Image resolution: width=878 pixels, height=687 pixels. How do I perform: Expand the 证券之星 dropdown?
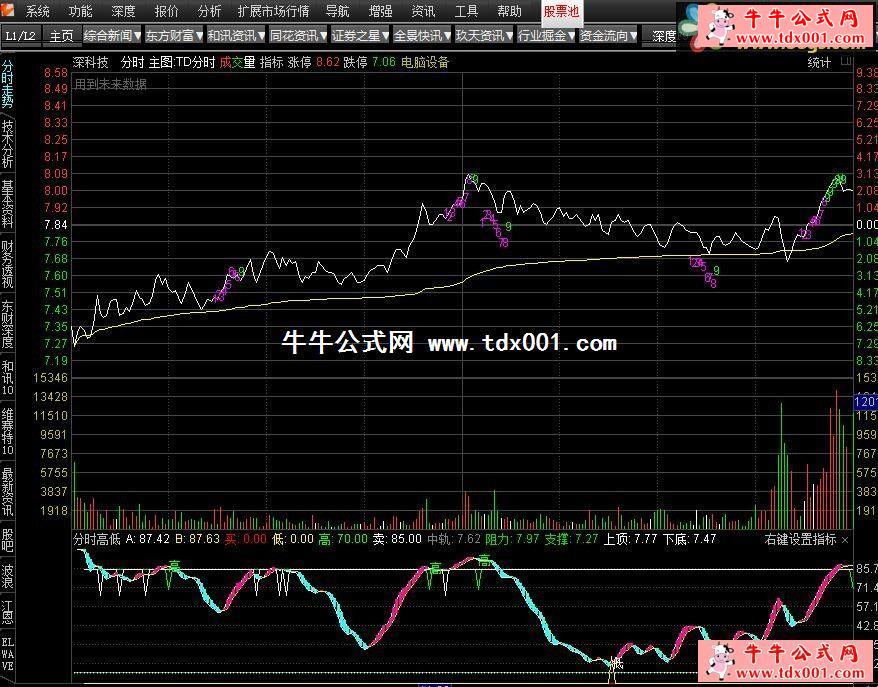(x=360, y=36)
